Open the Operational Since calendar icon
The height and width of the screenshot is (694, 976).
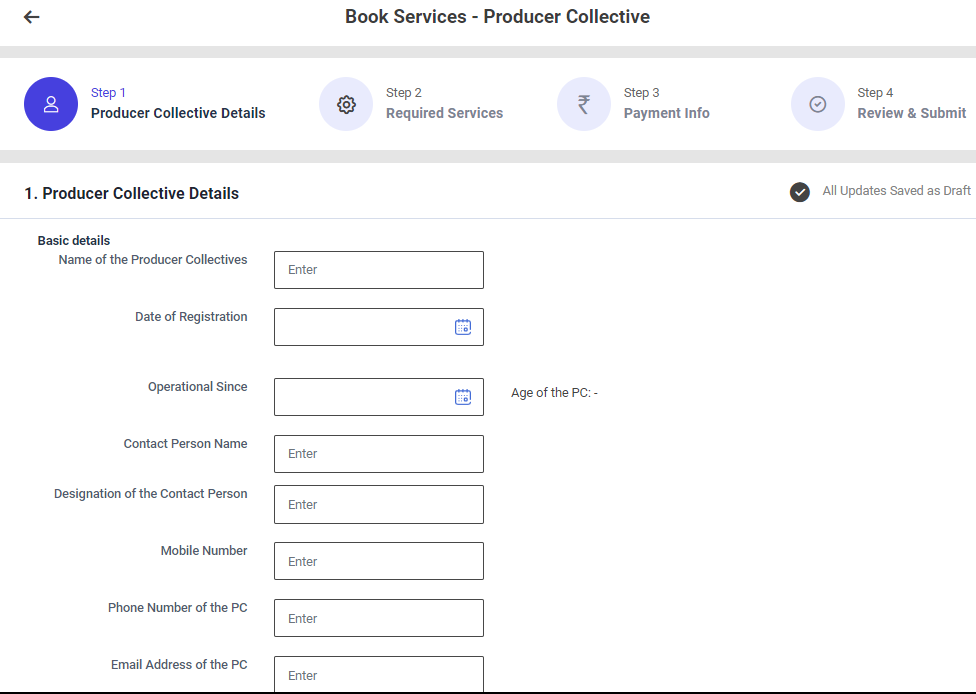coord(463,397)
